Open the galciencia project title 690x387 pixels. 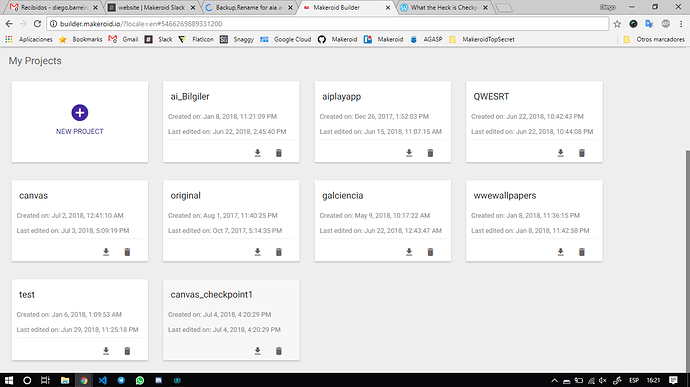point(342,195)
